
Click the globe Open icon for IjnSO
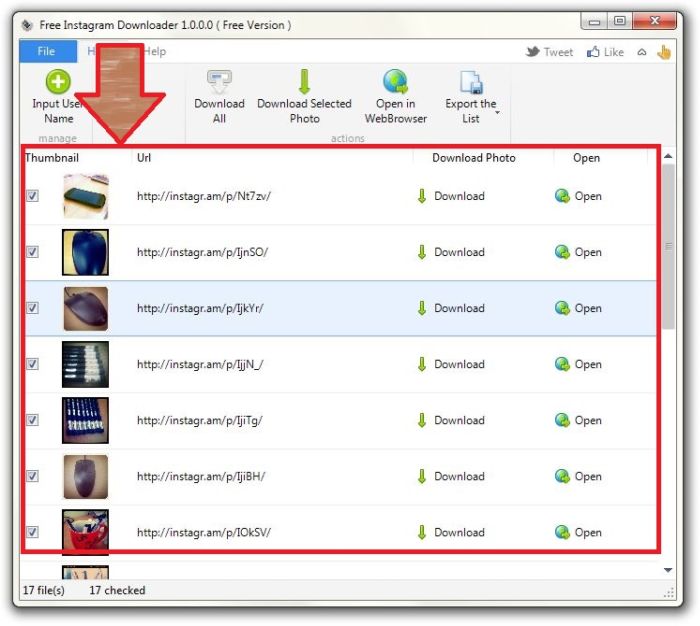point(562,252)
